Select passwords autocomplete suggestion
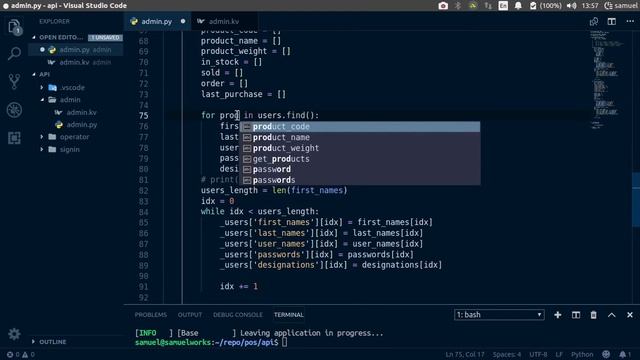640x360 pixels. [360, 180]
